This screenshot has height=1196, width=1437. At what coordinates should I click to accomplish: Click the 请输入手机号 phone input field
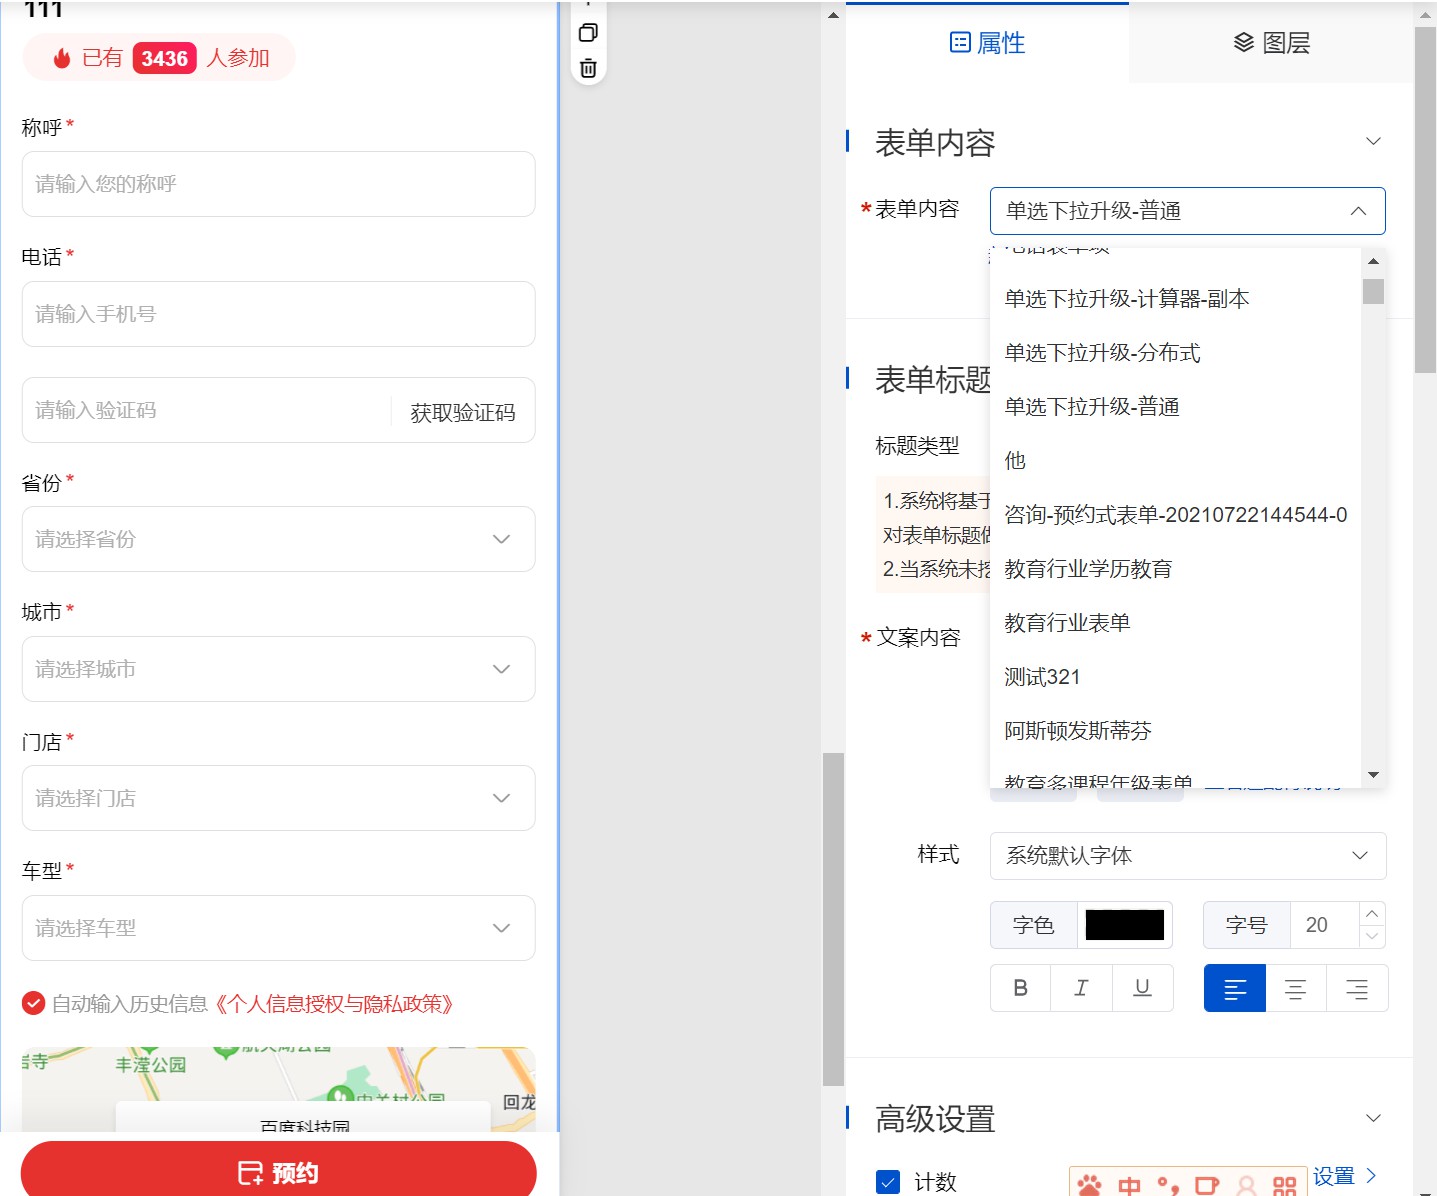tap(278, 314)
